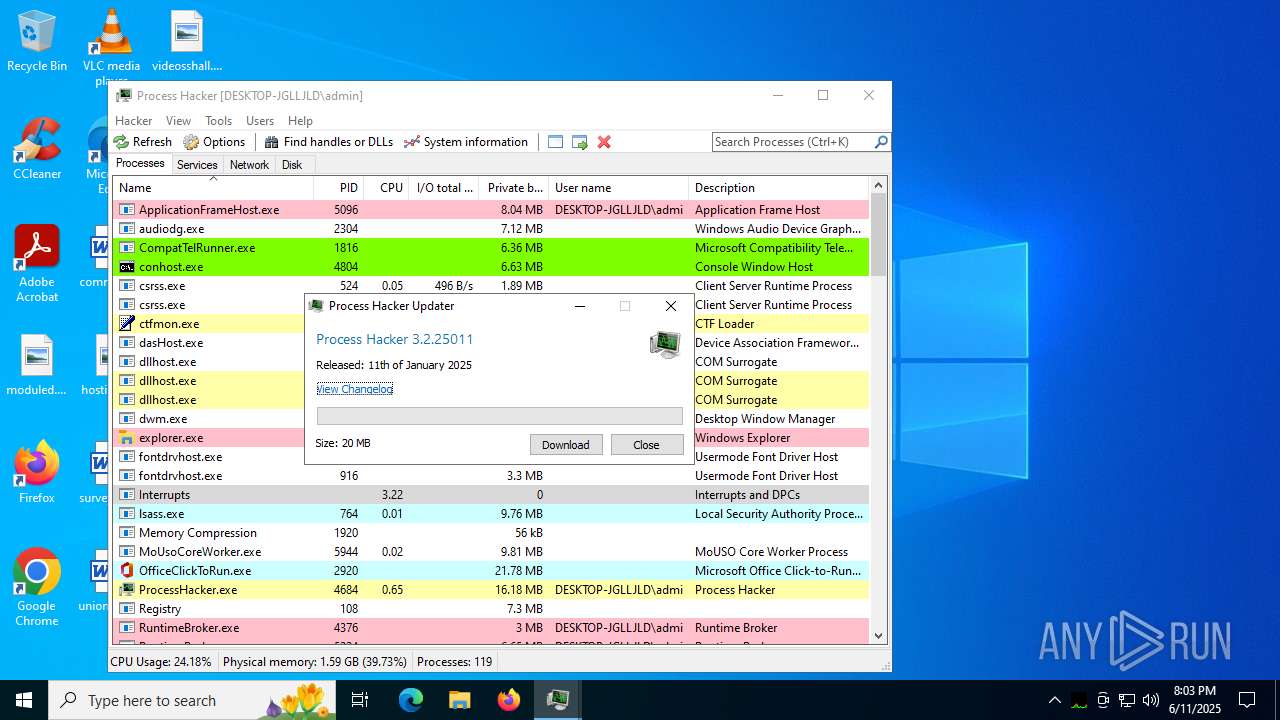1280x720 pixels.
Task: Click the updater download progress bar
Action: tap(500, 416)
